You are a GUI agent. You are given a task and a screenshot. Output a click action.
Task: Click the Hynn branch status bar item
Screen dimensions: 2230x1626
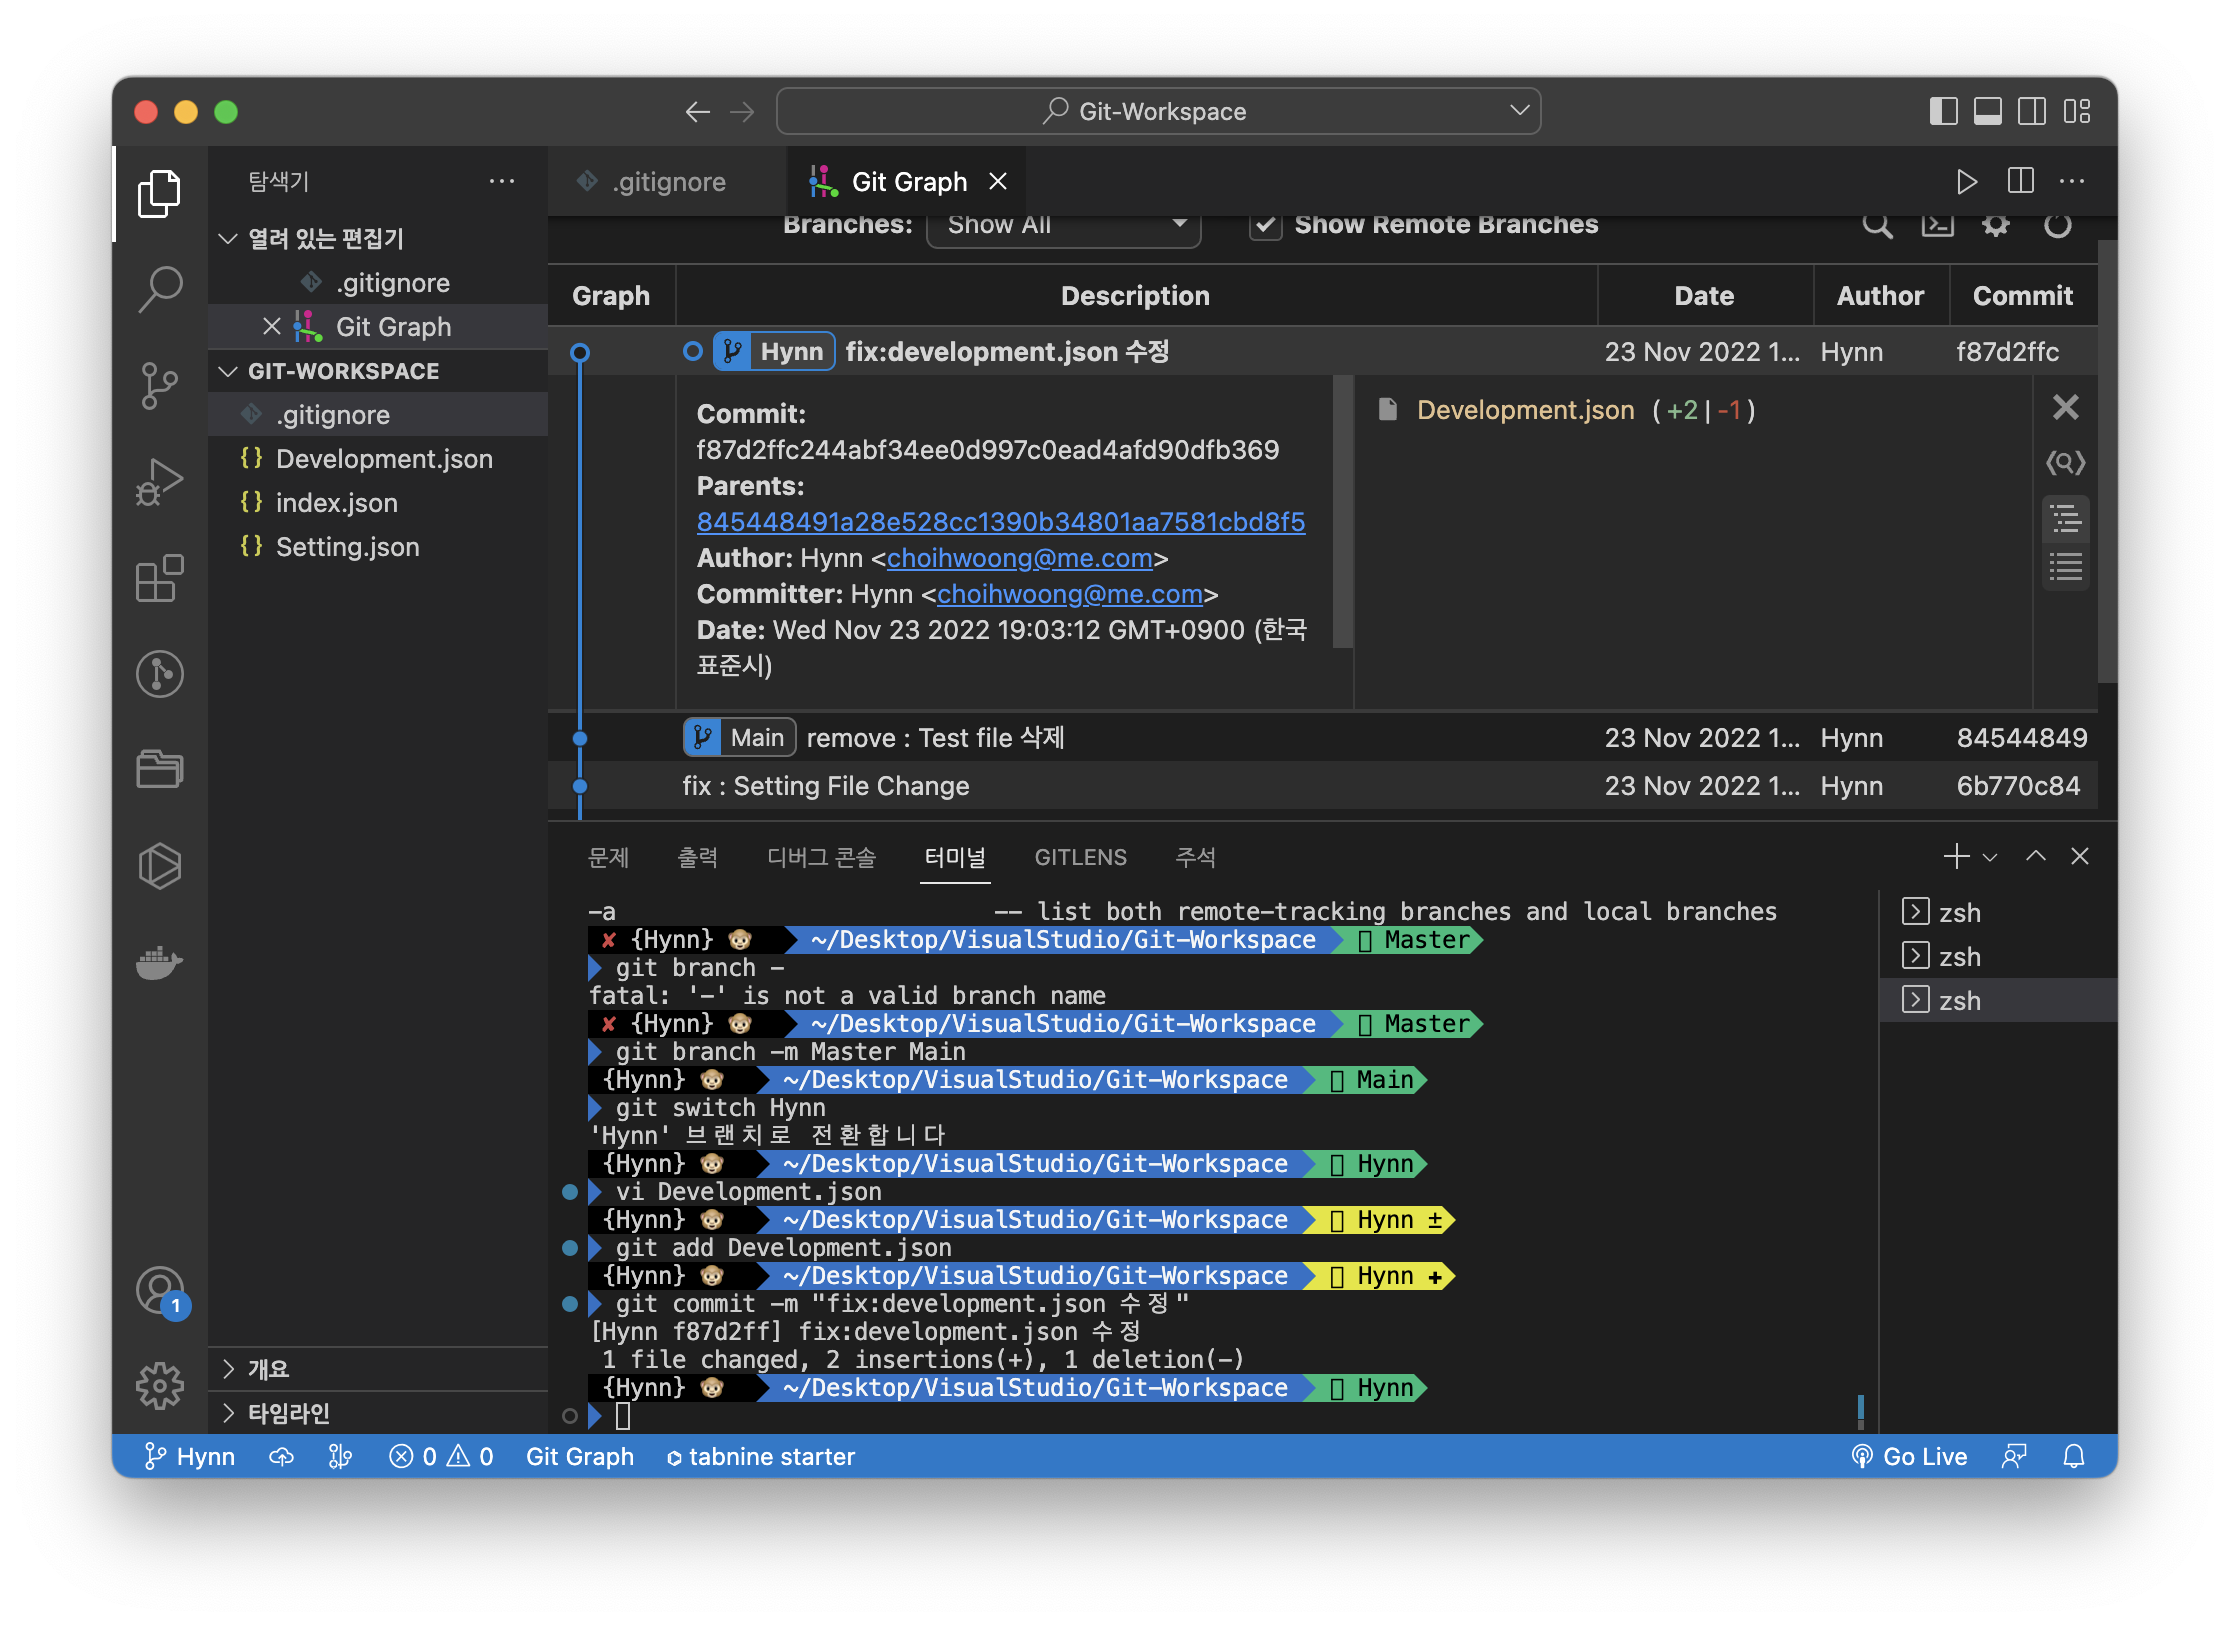190,1456
